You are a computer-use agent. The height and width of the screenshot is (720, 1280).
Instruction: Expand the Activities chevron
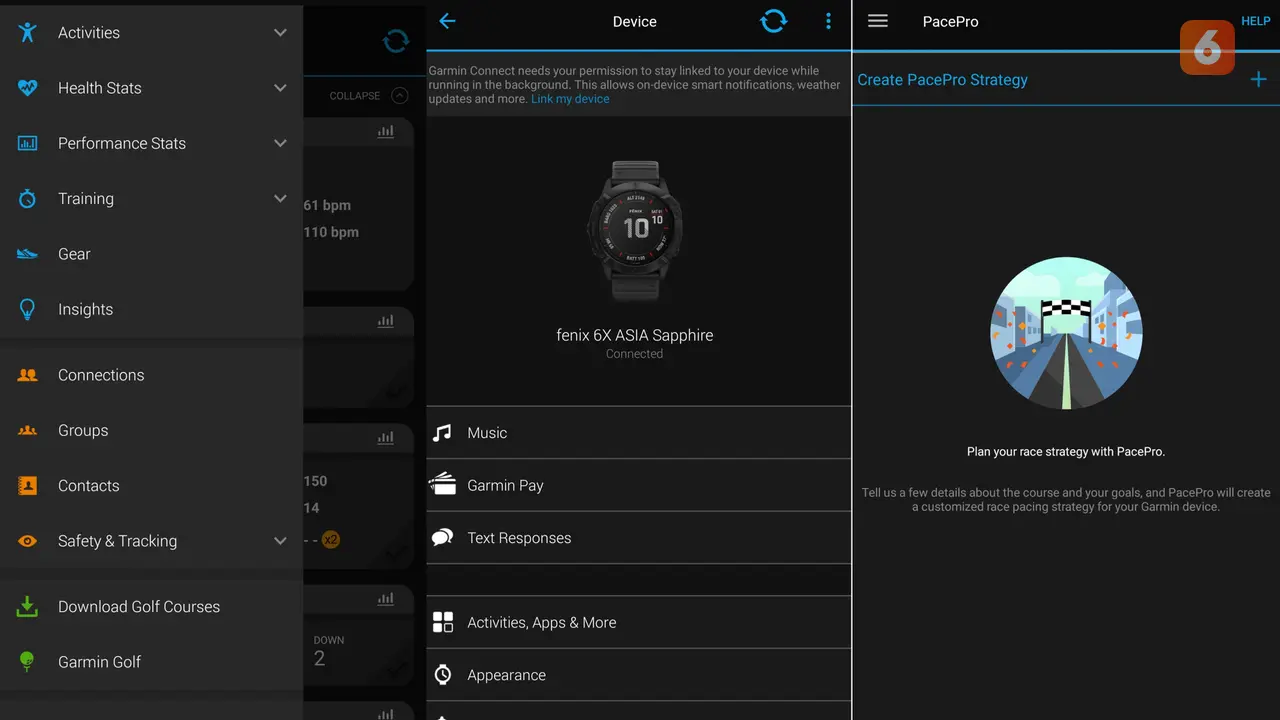pyautogui.click(x=280, y=33)
